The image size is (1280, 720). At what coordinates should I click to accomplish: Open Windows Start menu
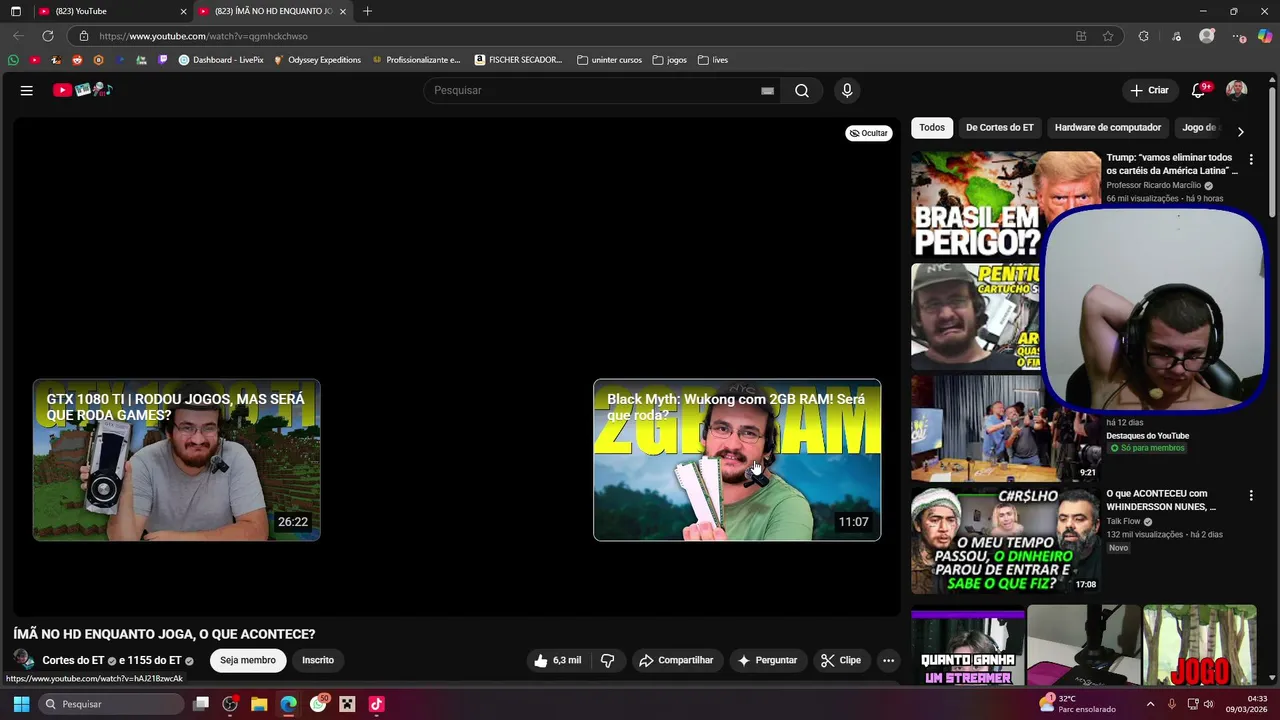21,704
